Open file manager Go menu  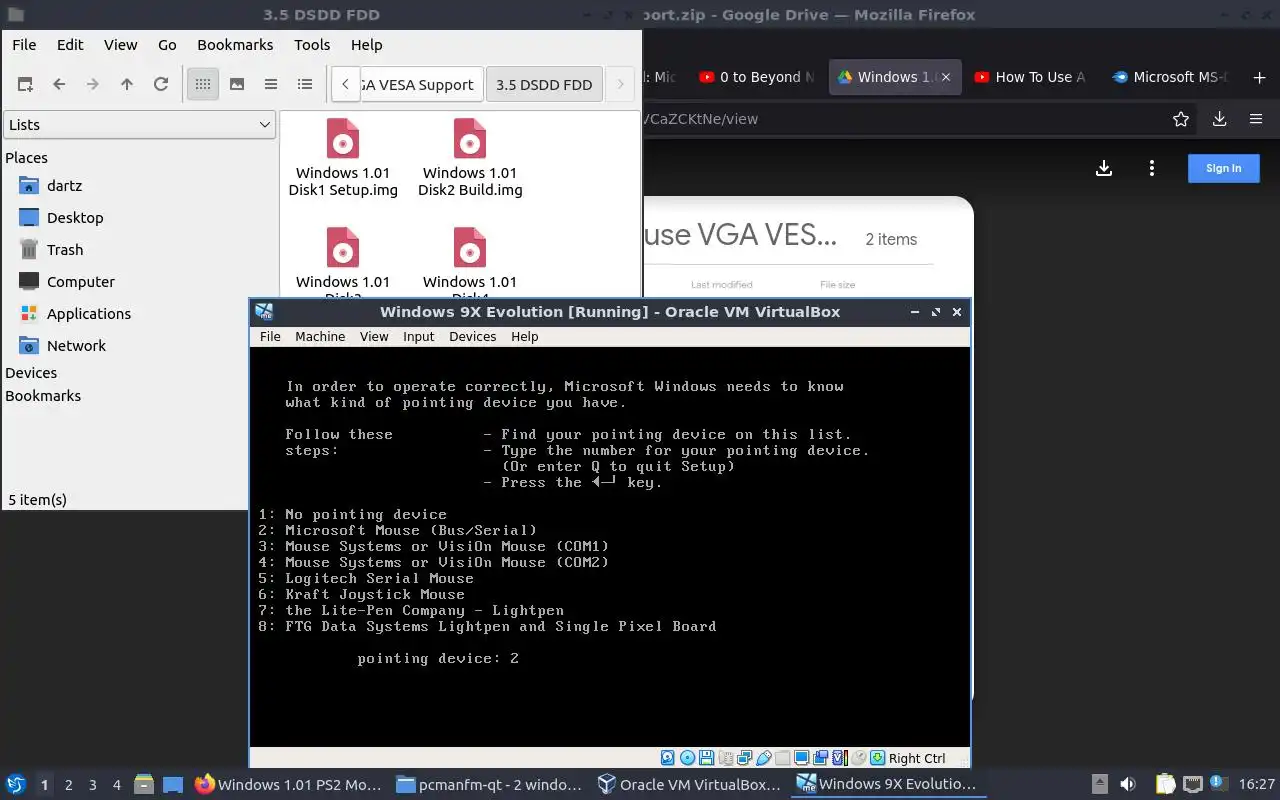click(x=167, y=45)
